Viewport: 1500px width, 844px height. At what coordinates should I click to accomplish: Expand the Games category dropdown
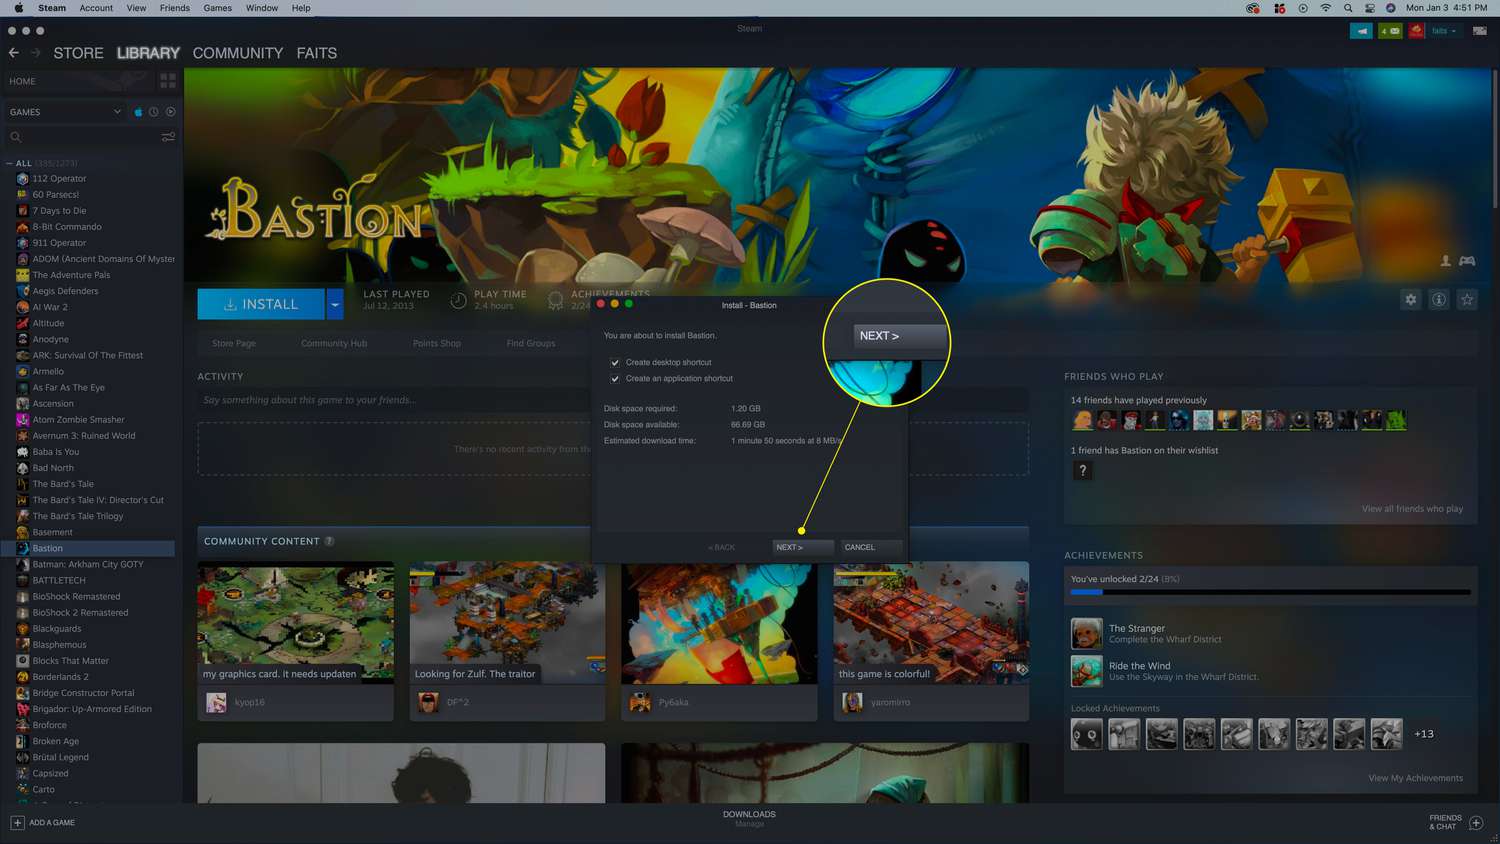[117, 112]
